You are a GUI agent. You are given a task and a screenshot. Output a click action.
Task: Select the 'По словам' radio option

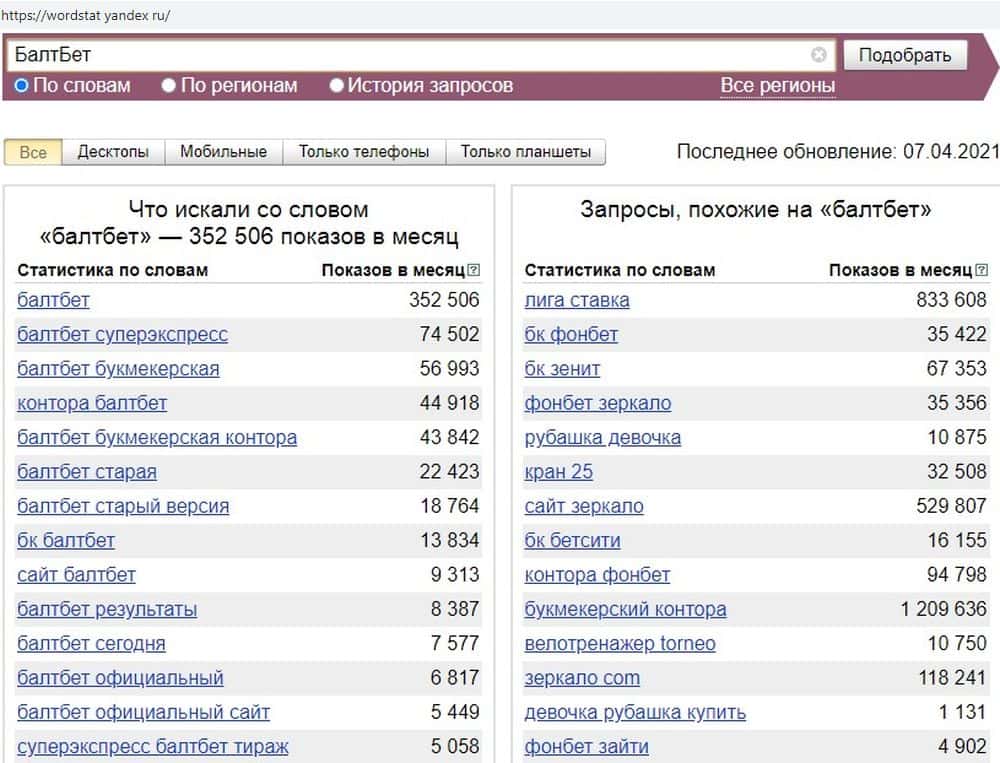[22, 86]
